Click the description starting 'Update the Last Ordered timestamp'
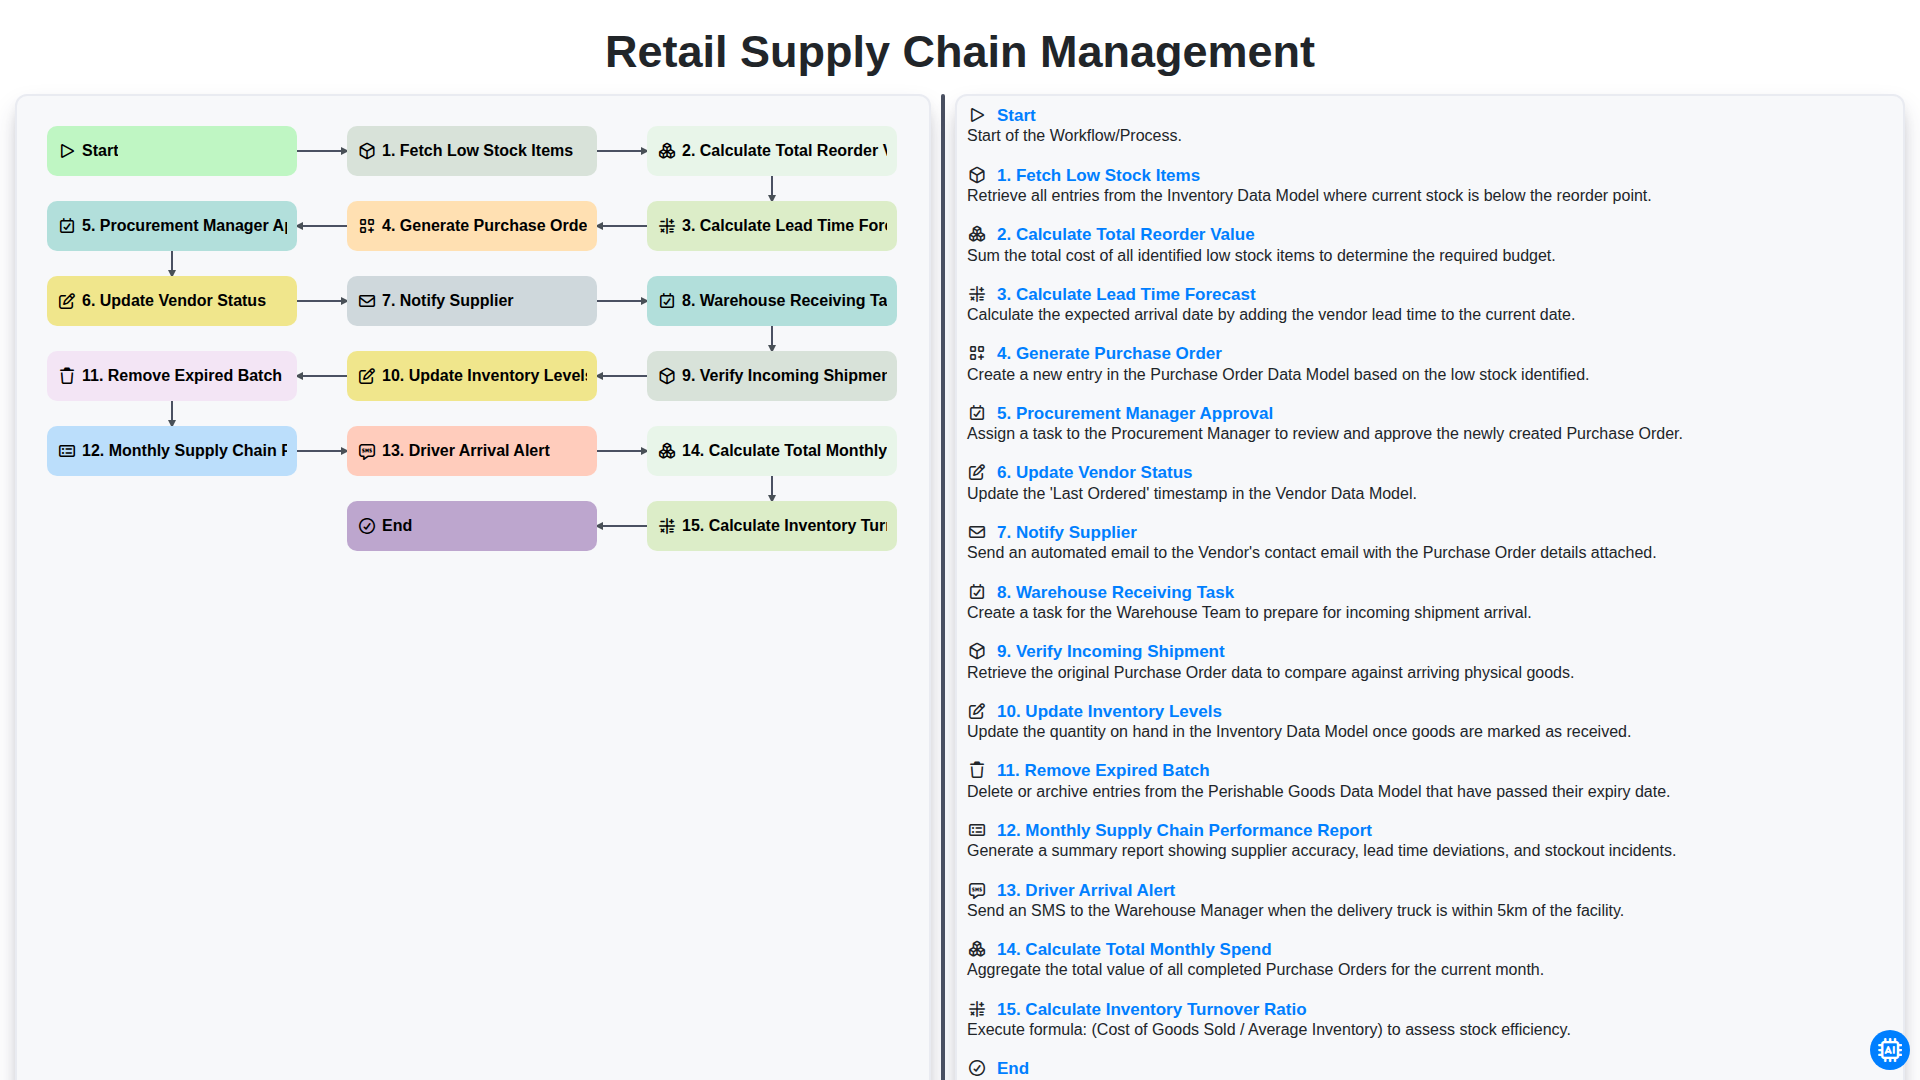Screen dimensions: 1920x1080 point(1191,494)
